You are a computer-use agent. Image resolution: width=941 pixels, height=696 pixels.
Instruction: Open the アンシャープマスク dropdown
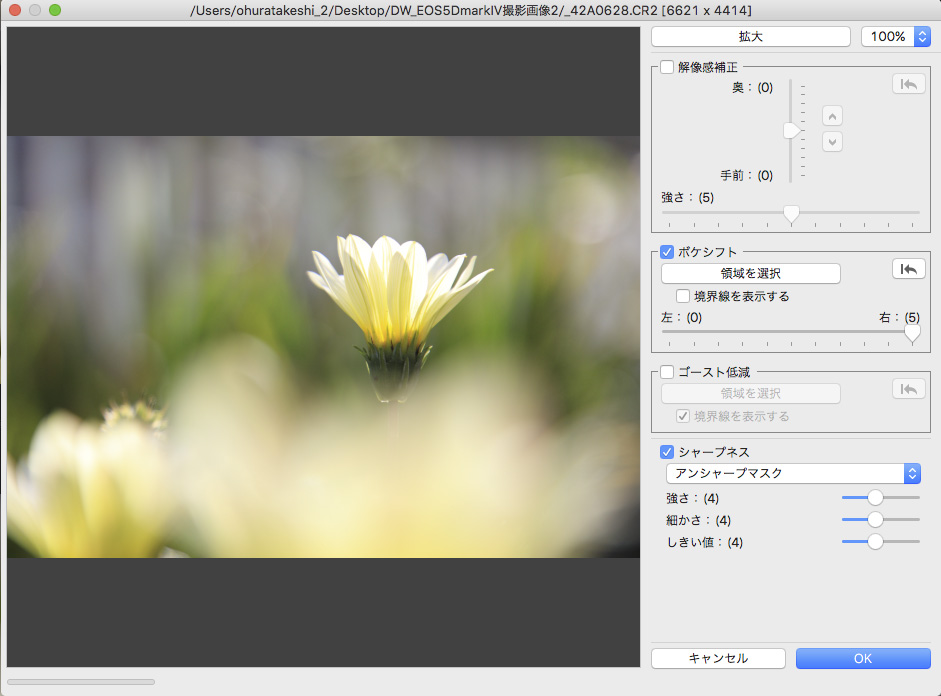[793, 473]
